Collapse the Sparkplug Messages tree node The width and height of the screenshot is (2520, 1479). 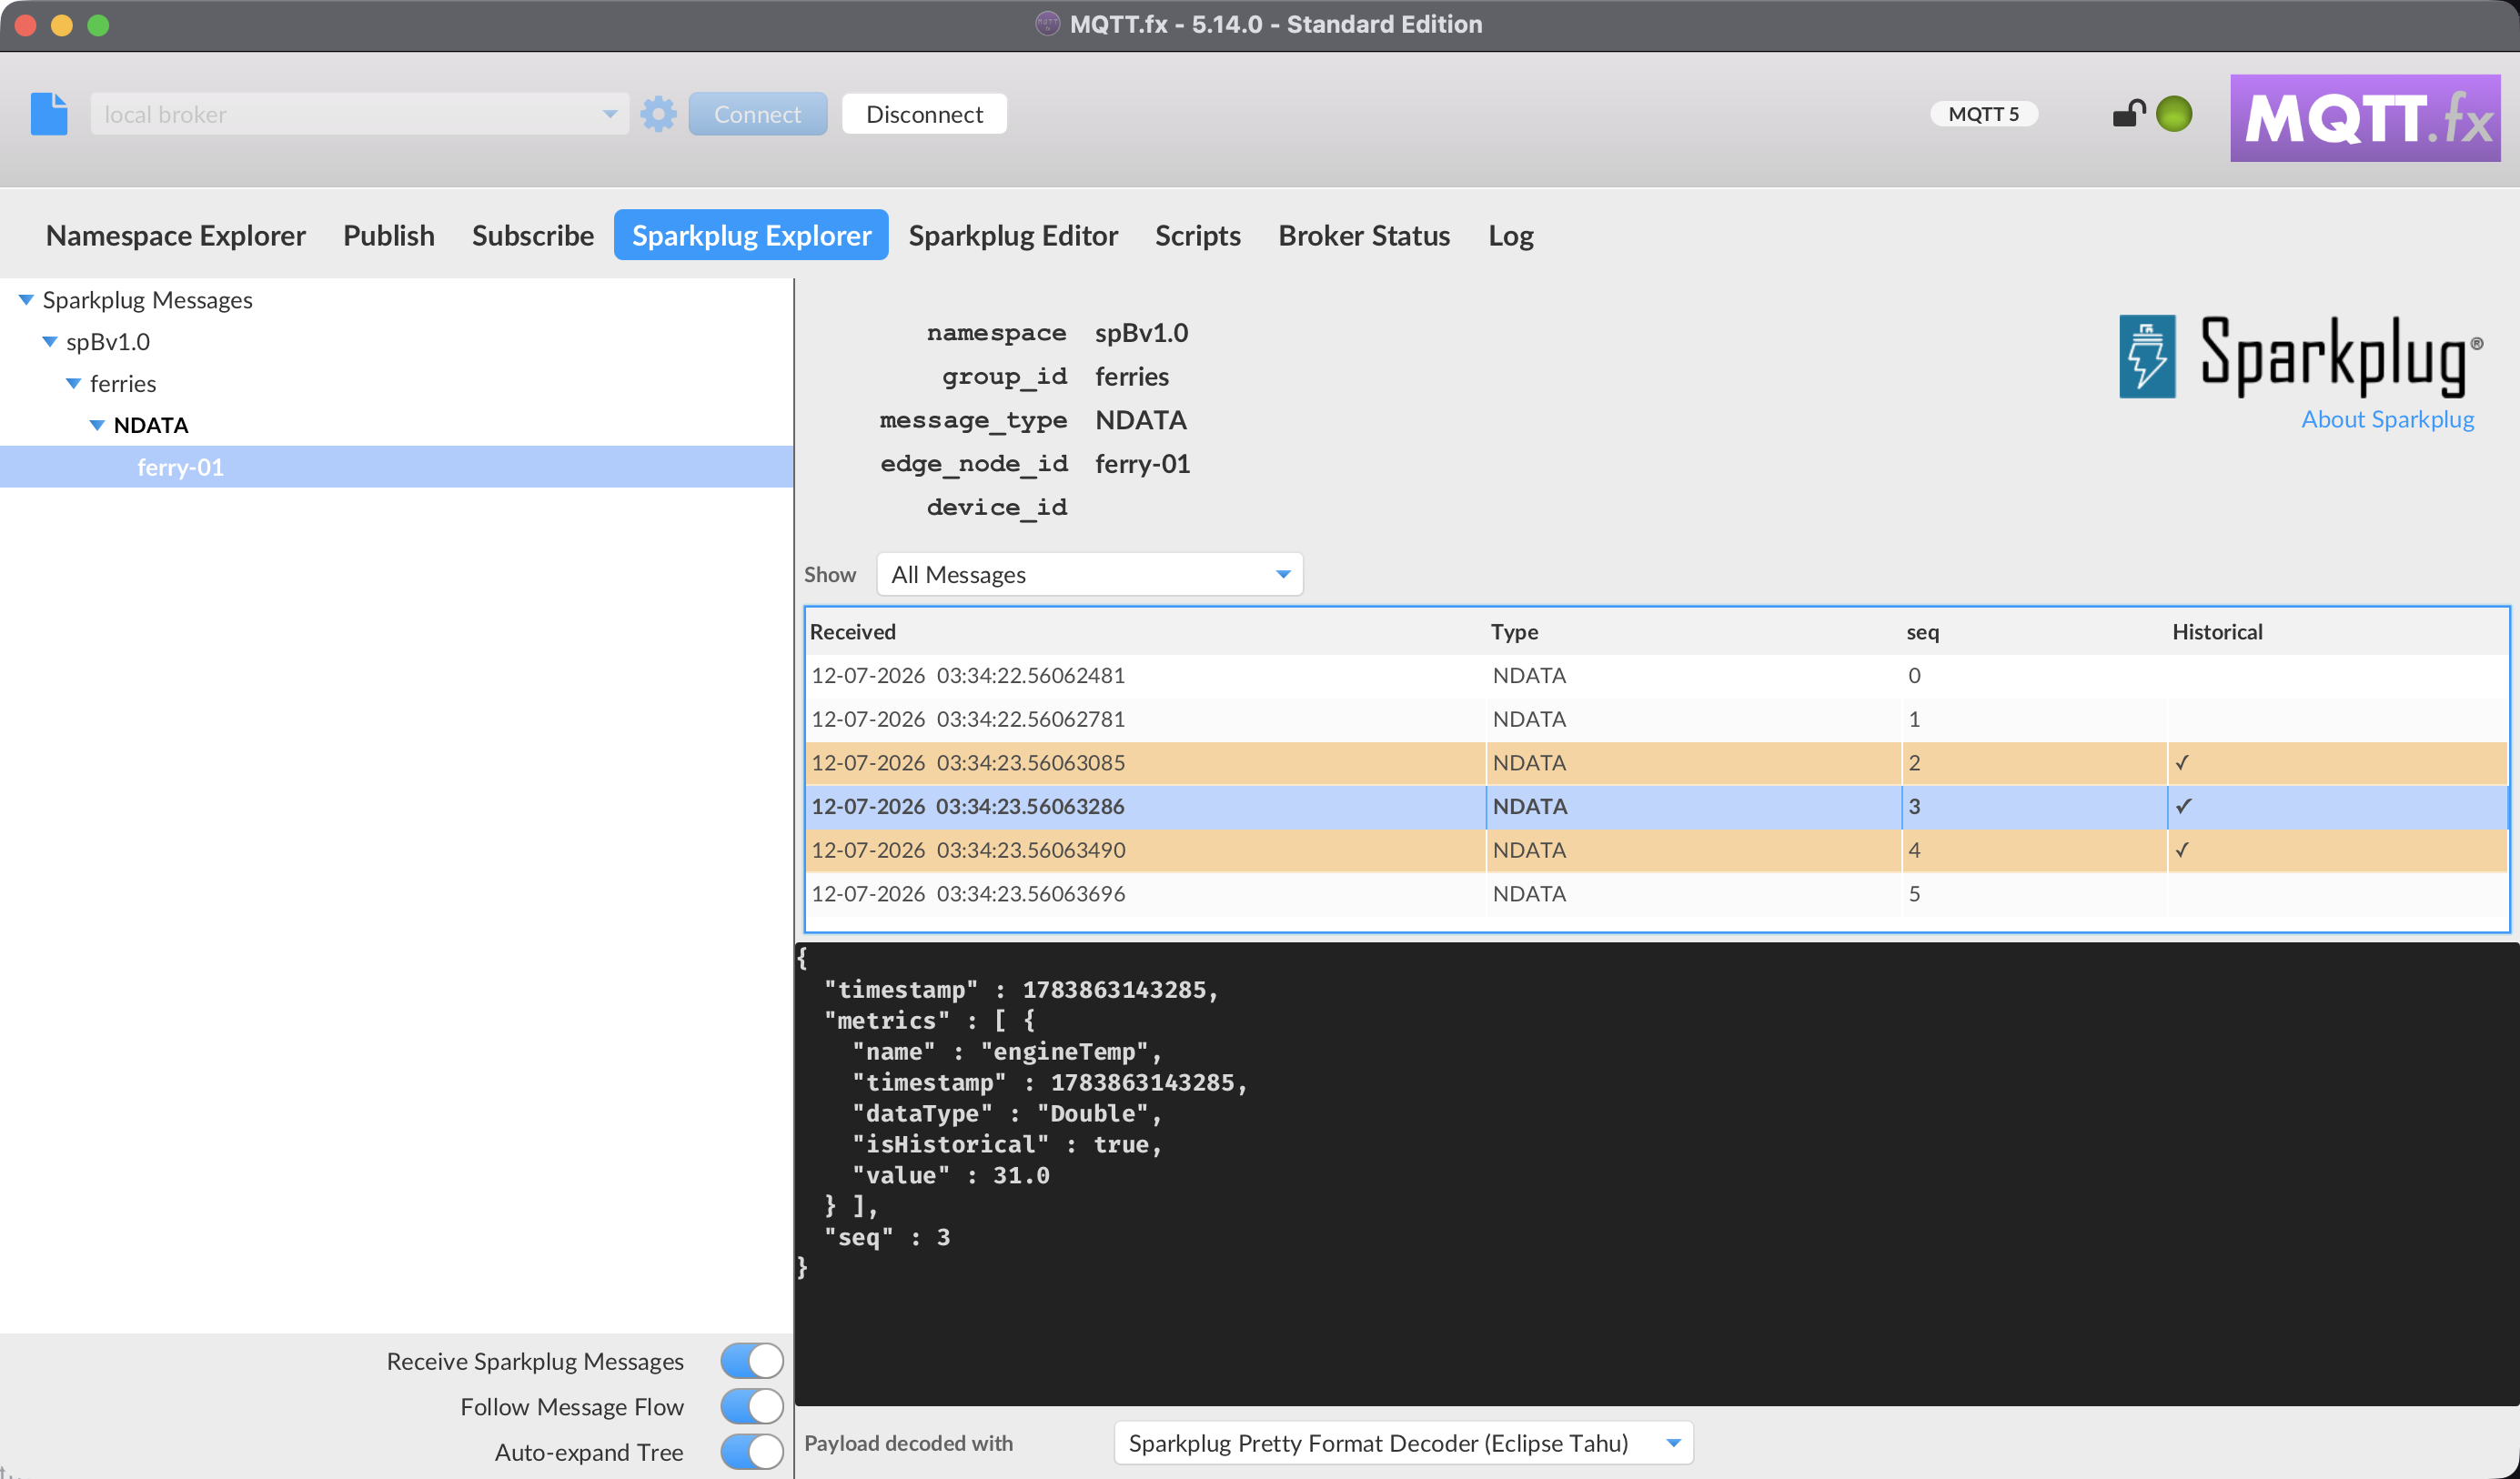tap(26, 300)
